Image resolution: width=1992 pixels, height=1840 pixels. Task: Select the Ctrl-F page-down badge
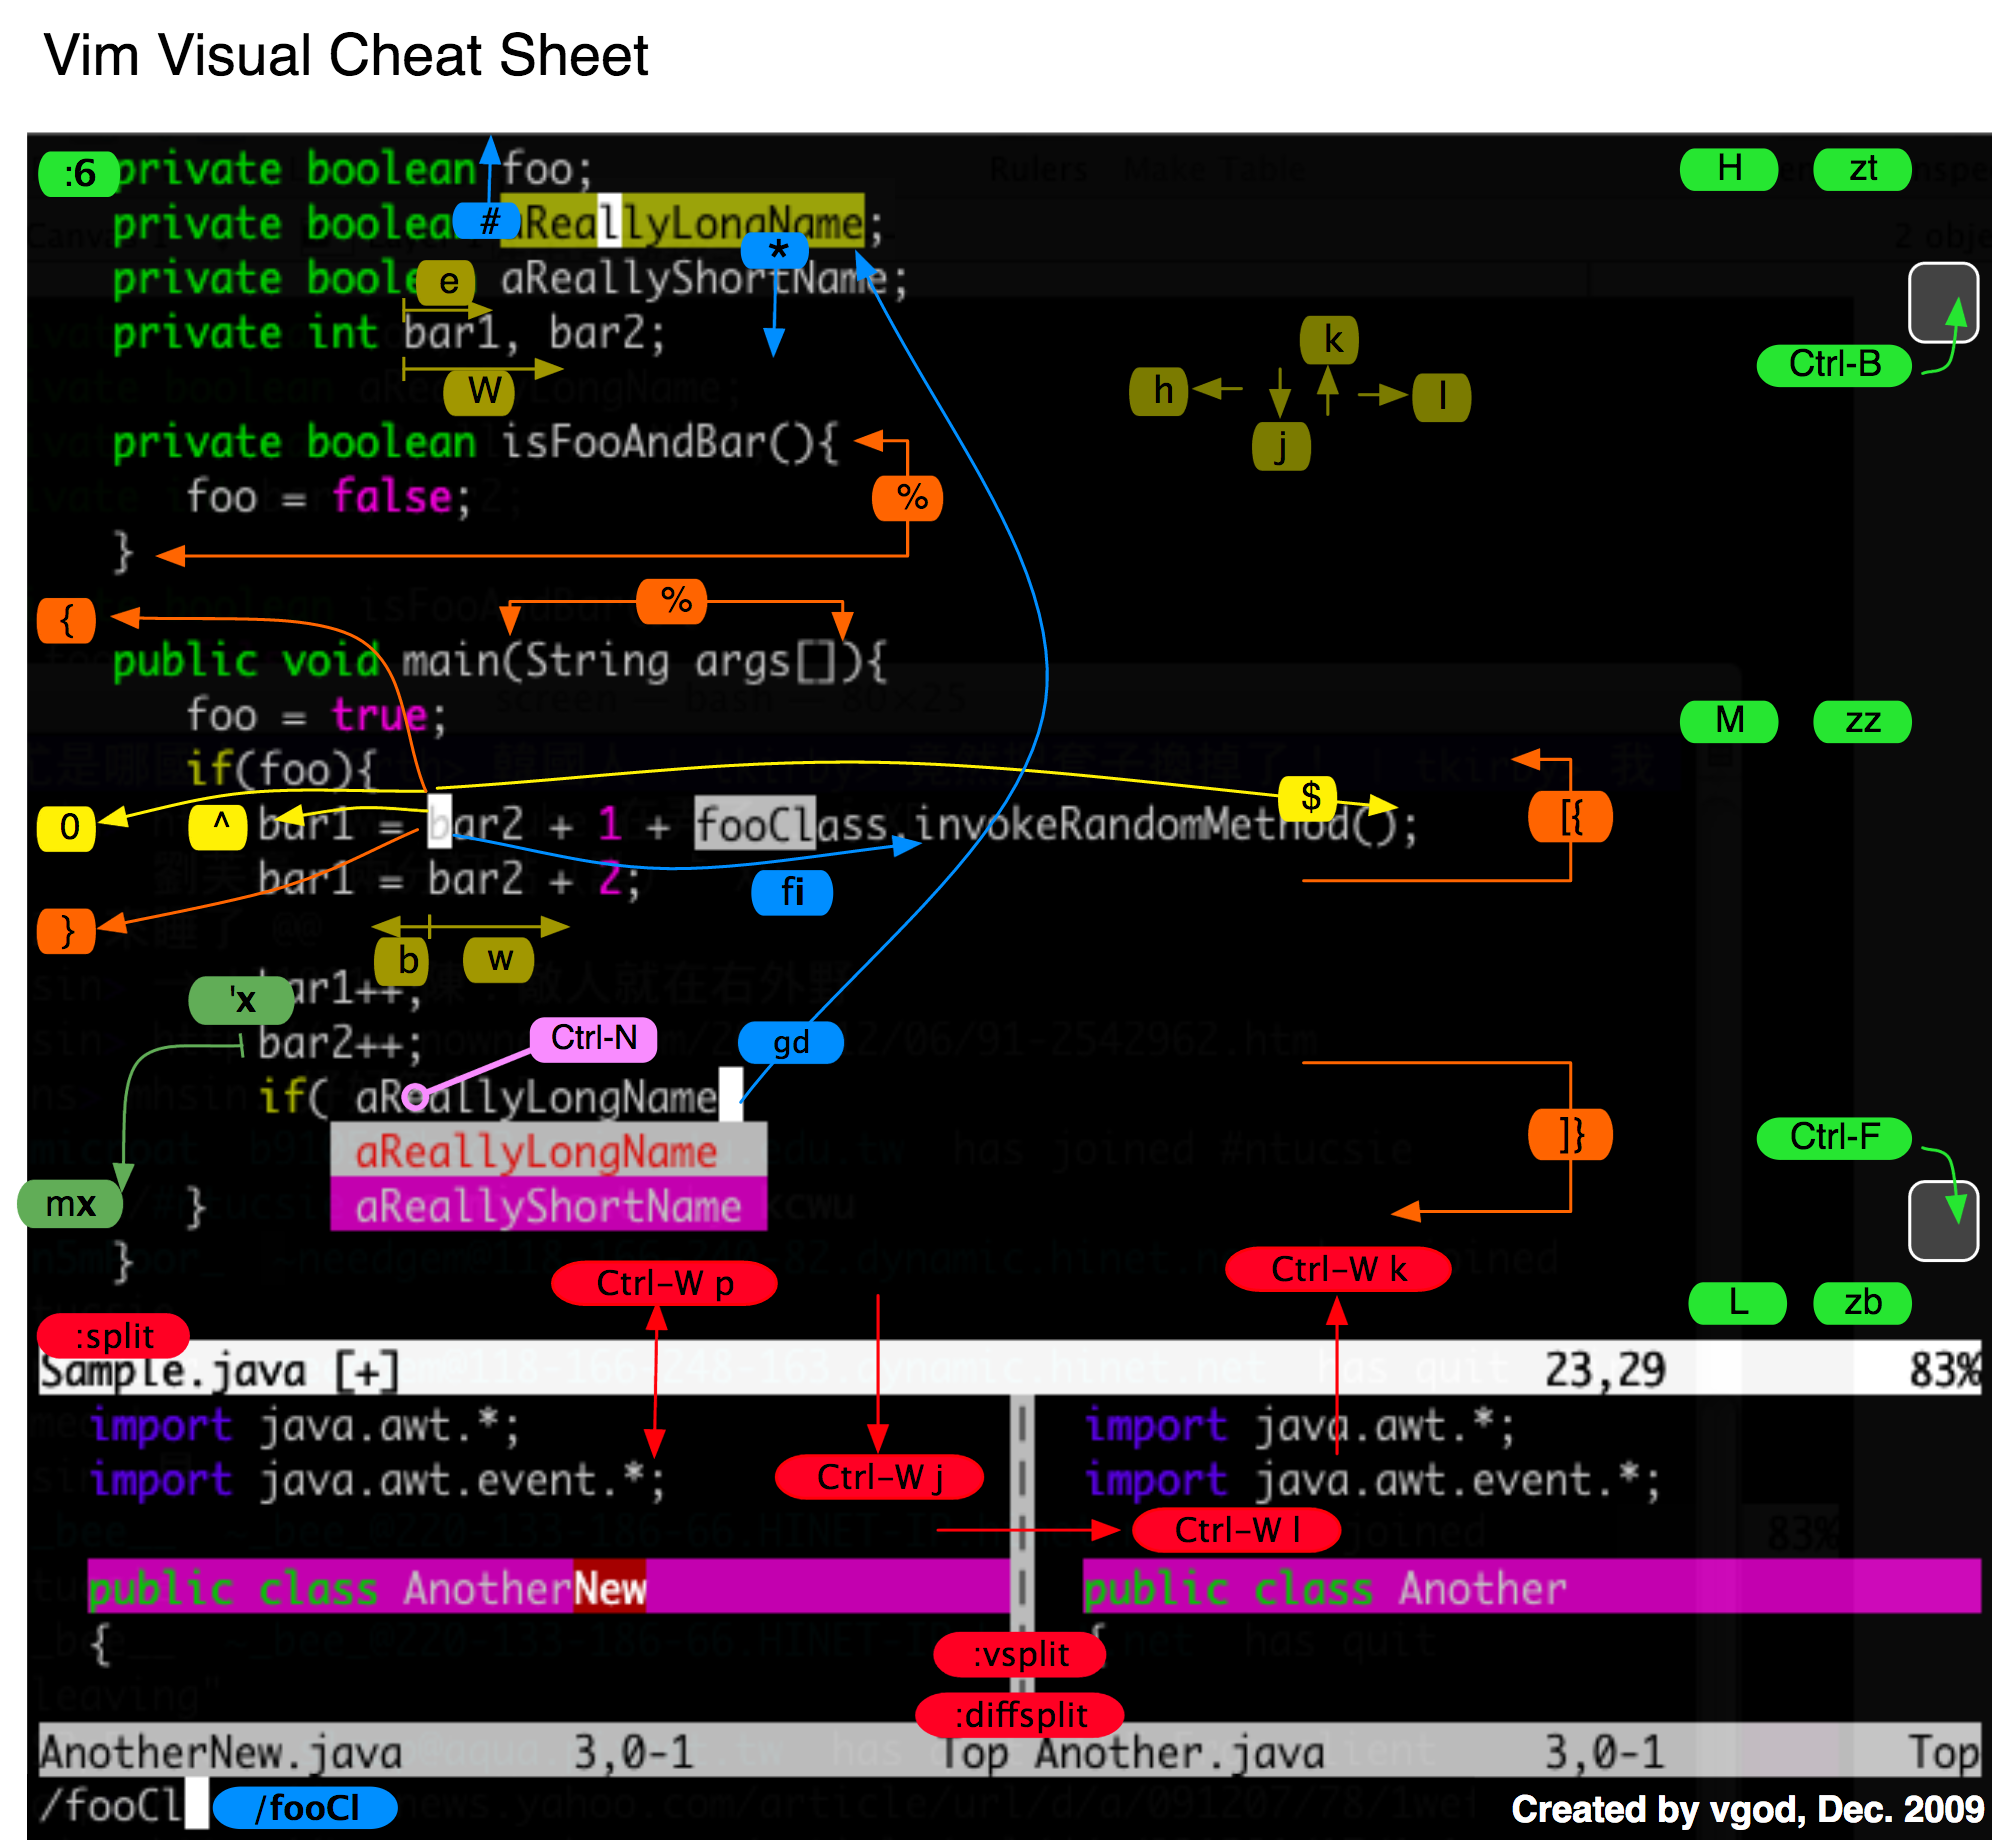1834,1137
